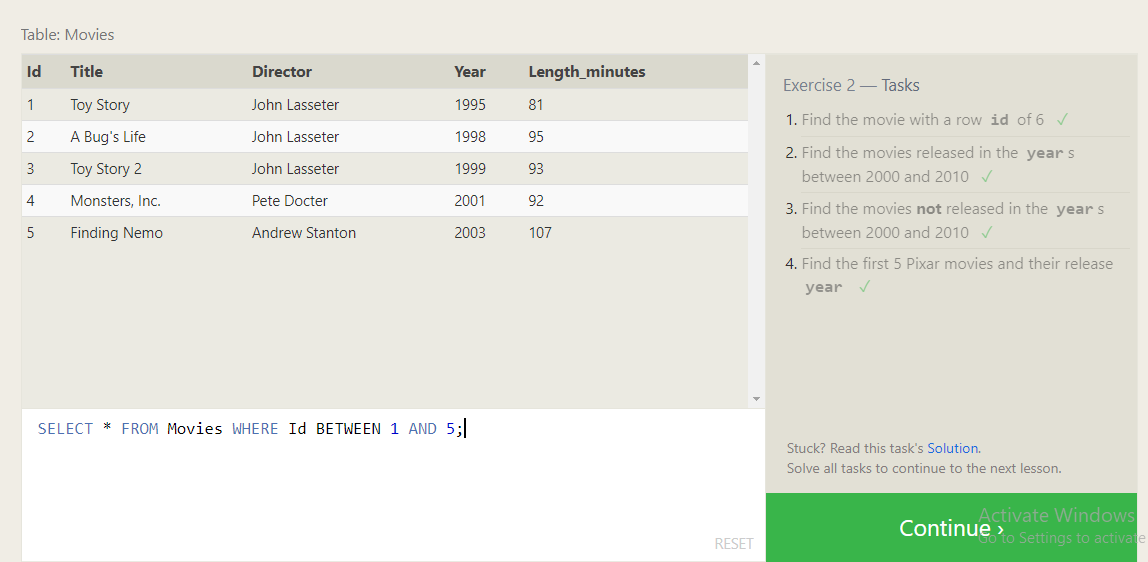Click the Exercise 2 — Tasks heading
Image resolution: width=1148 pixels, height=562 pixels.
(x=851, y=85)
